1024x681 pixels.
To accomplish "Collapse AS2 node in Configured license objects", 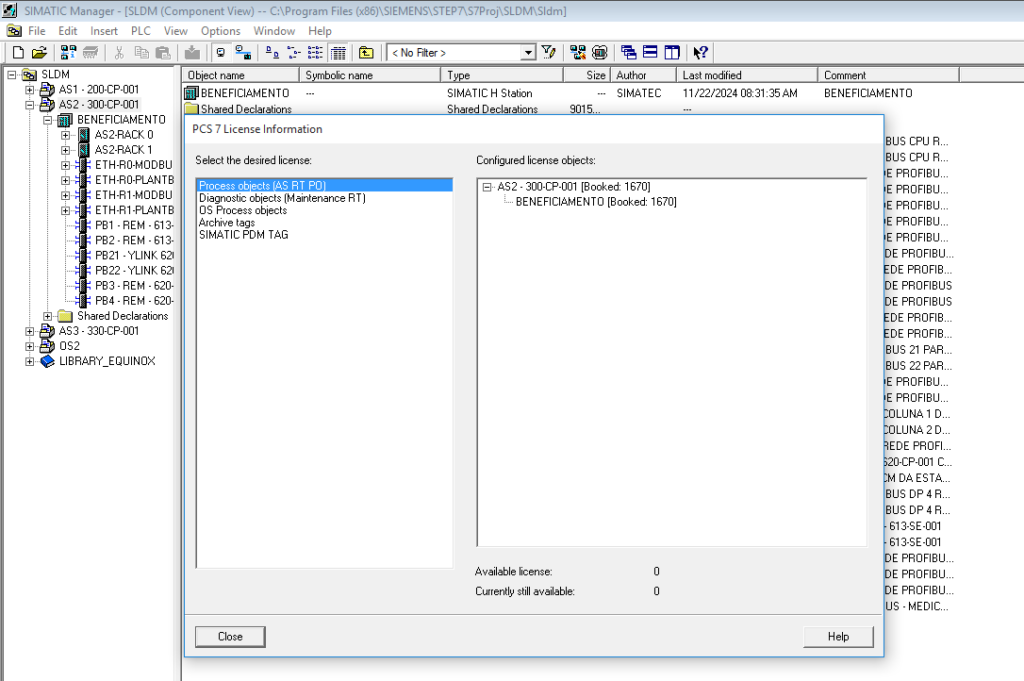I will [x=487, y=187].
